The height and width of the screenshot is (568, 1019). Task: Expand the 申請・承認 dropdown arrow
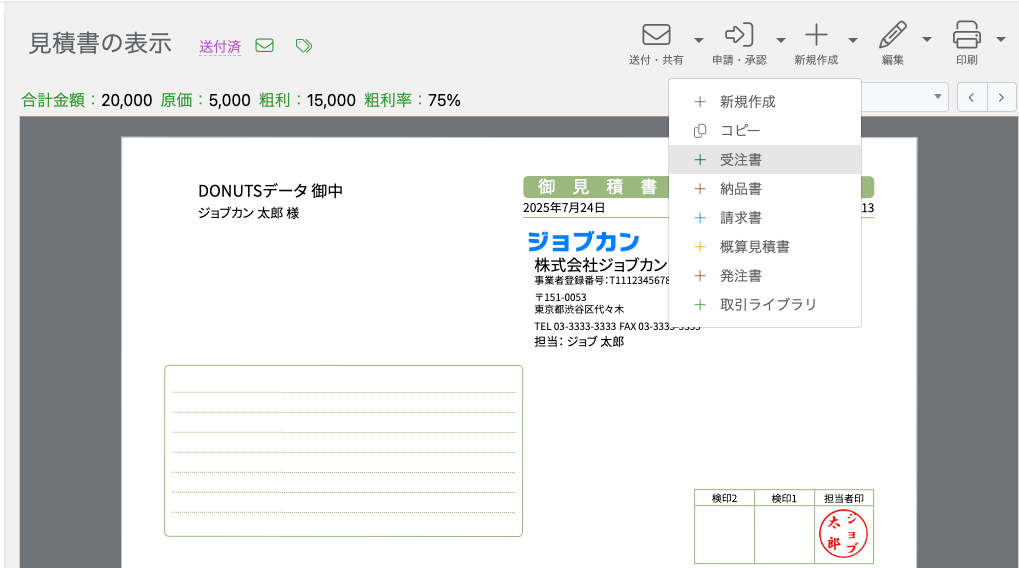780,40
